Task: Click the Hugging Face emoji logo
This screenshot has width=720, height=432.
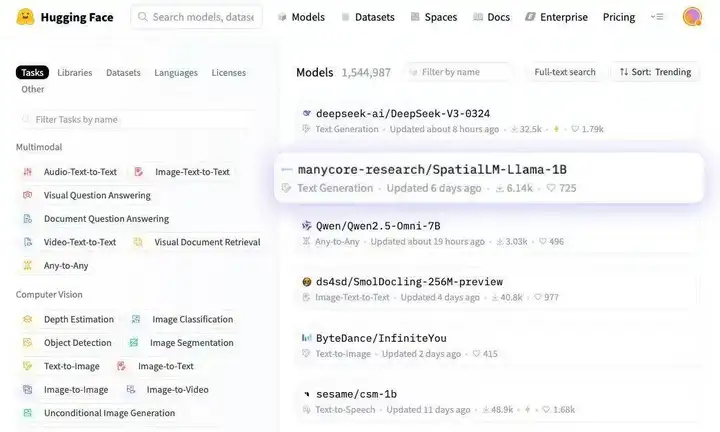Action: tap(25, 17)
